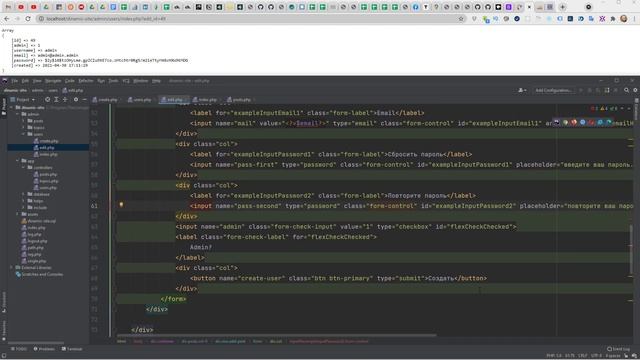This screenshot has height=360, width=640.
Task: Hide the Project tool window
Action: 84,100
